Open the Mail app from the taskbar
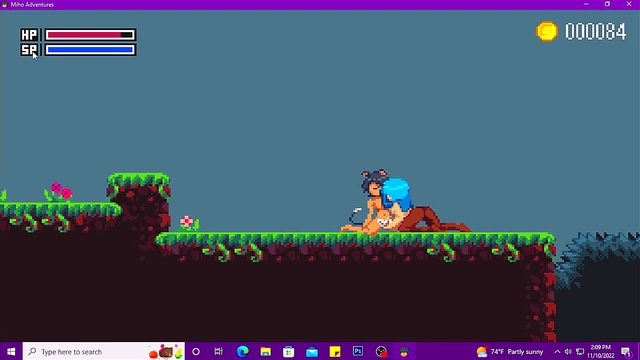This screenshot has height=360, width=640. (x=312, y=351)
